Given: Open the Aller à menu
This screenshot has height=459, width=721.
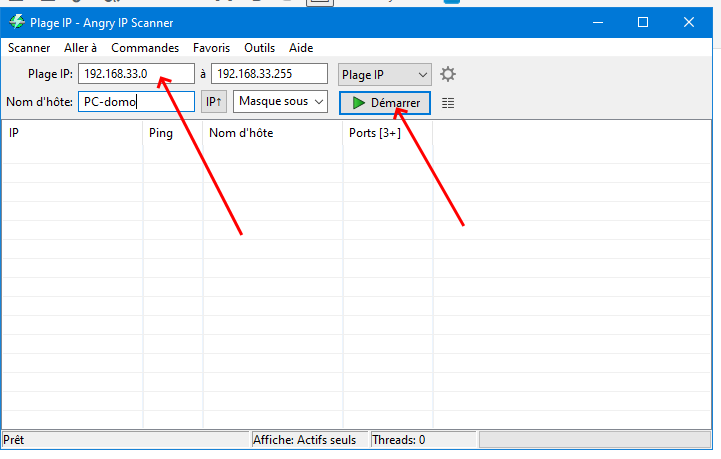Looking at the screenshot, I should [80, 48].
